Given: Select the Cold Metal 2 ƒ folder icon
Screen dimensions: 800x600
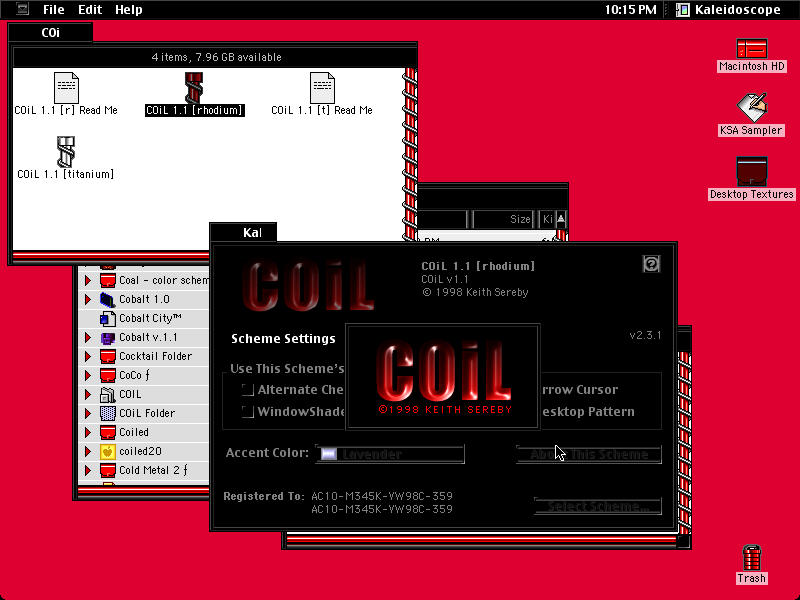Looking at the screenshot, I should pyautogui.click(x=108, y=470).
